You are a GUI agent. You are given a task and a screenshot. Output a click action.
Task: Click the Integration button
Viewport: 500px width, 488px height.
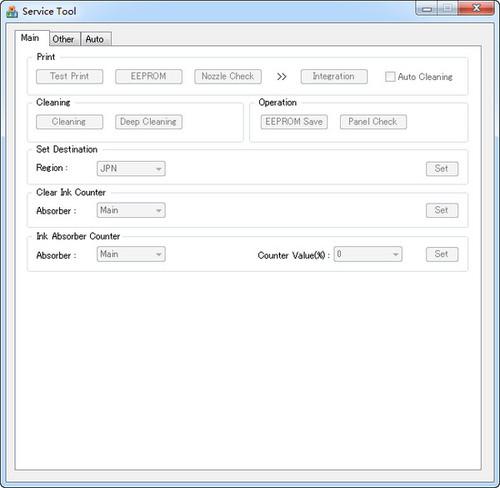pyautogui.click(x=334, y=76)
